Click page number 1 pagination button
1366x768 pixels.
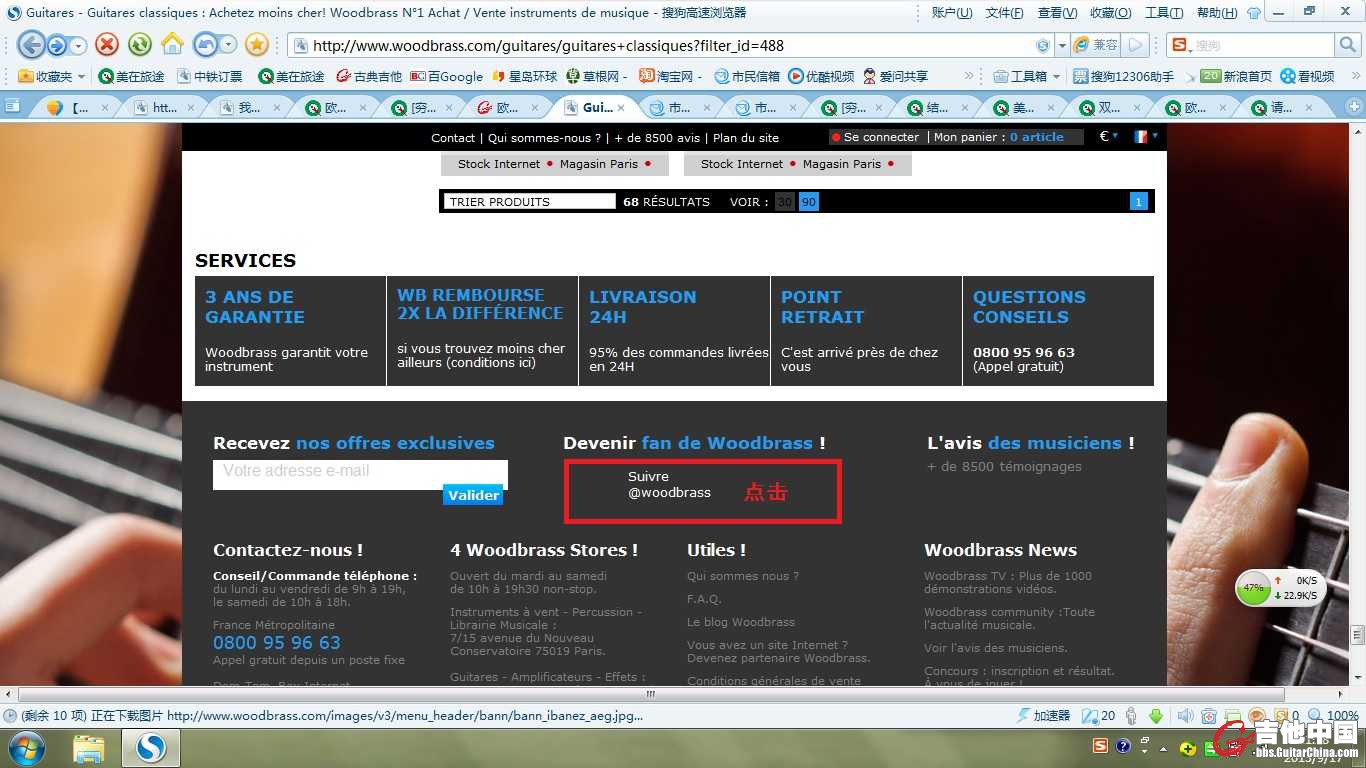pos(1138,201)
